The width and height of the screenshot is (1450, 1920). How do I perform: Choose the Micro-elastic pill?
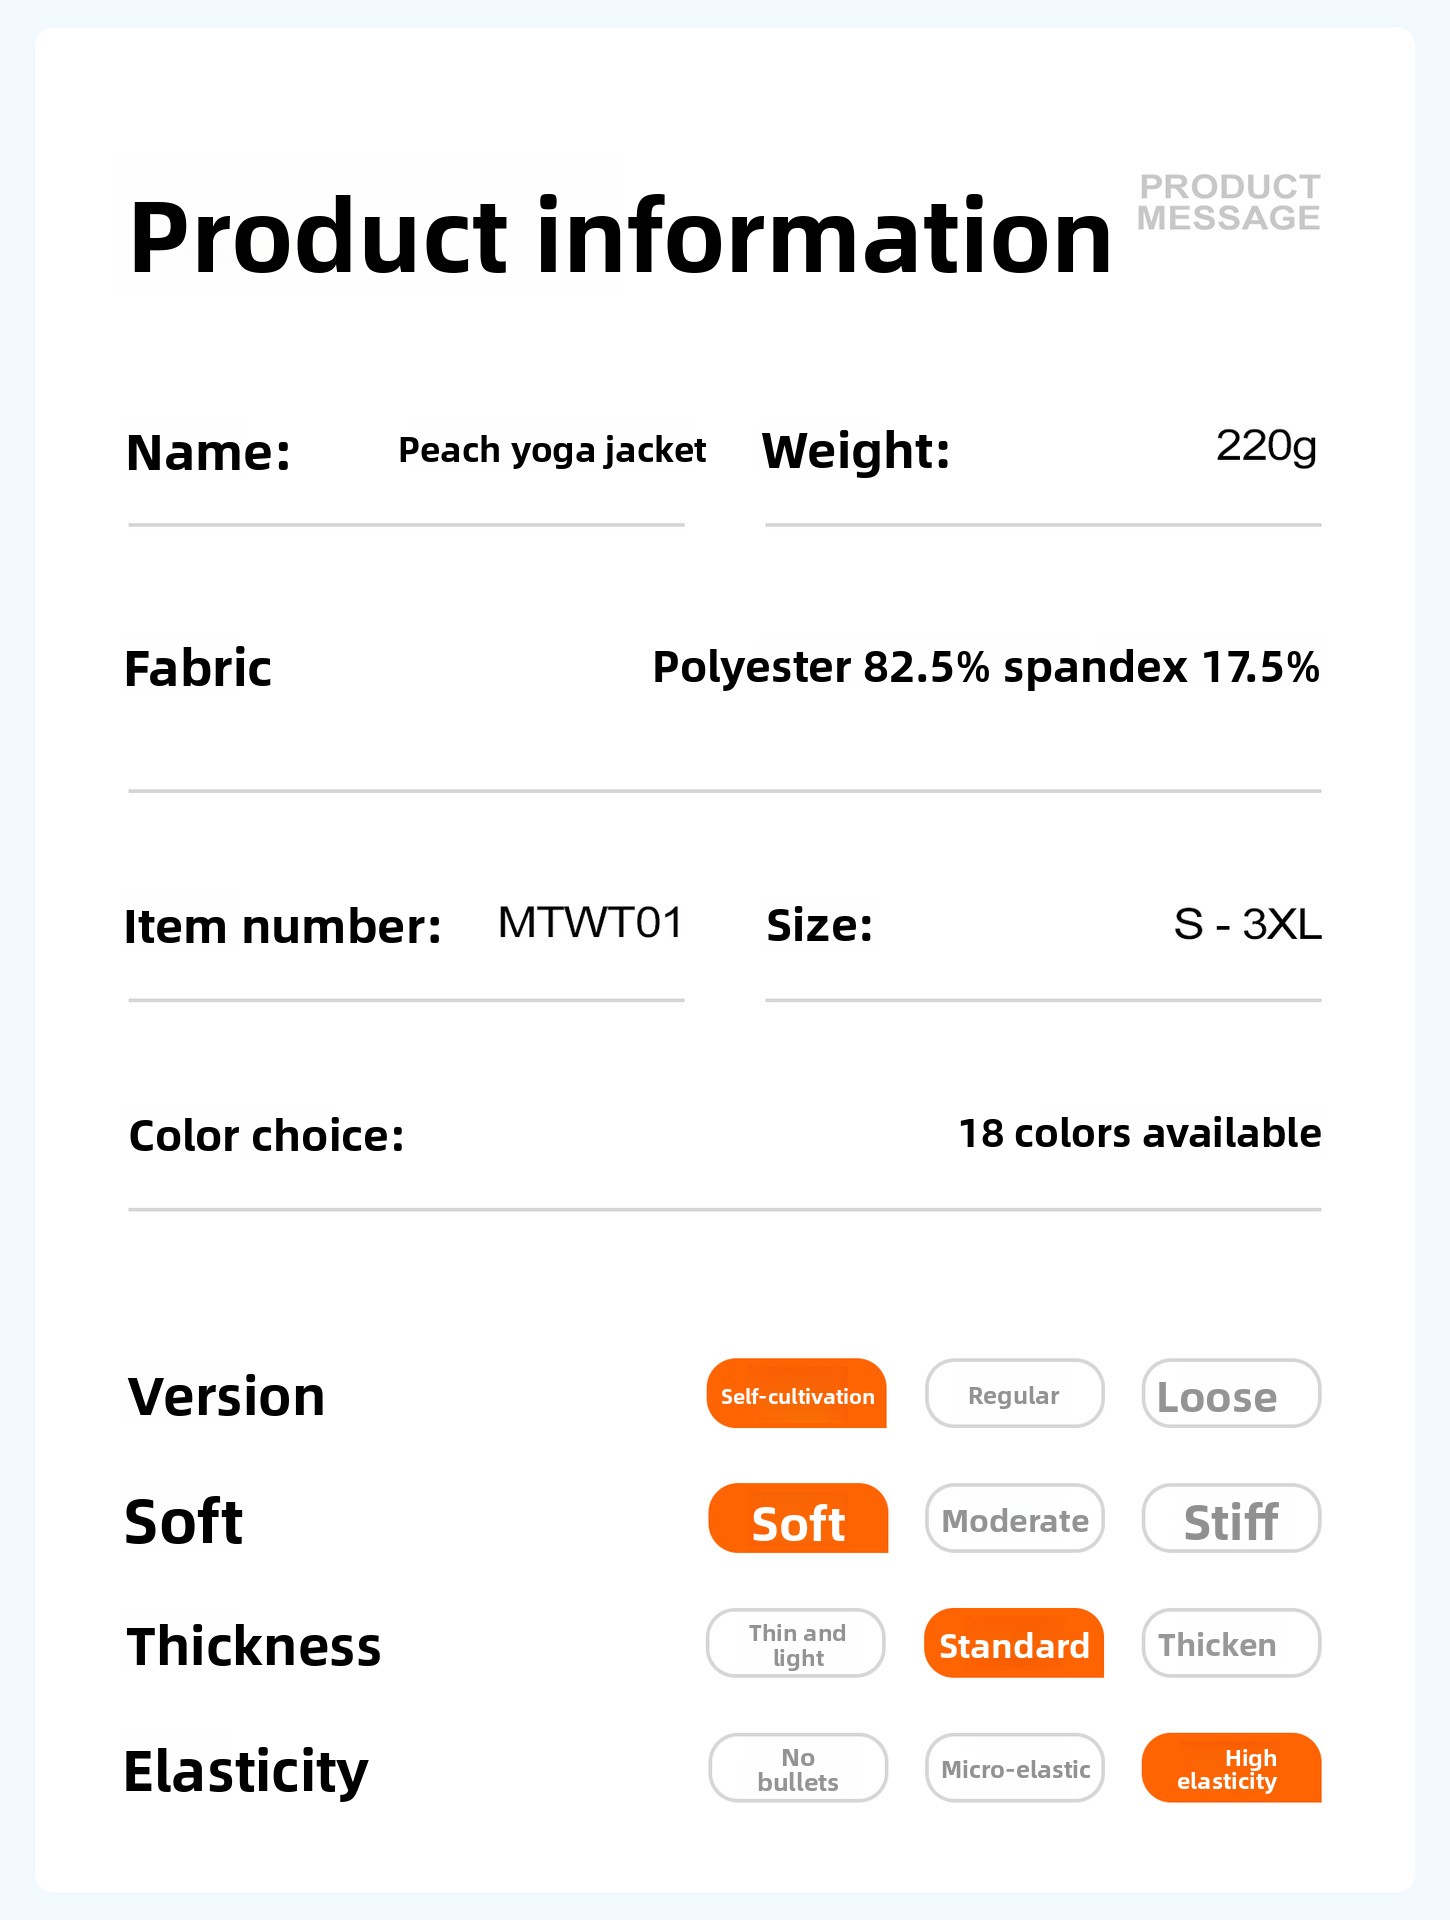[x=1014, y=1769]
